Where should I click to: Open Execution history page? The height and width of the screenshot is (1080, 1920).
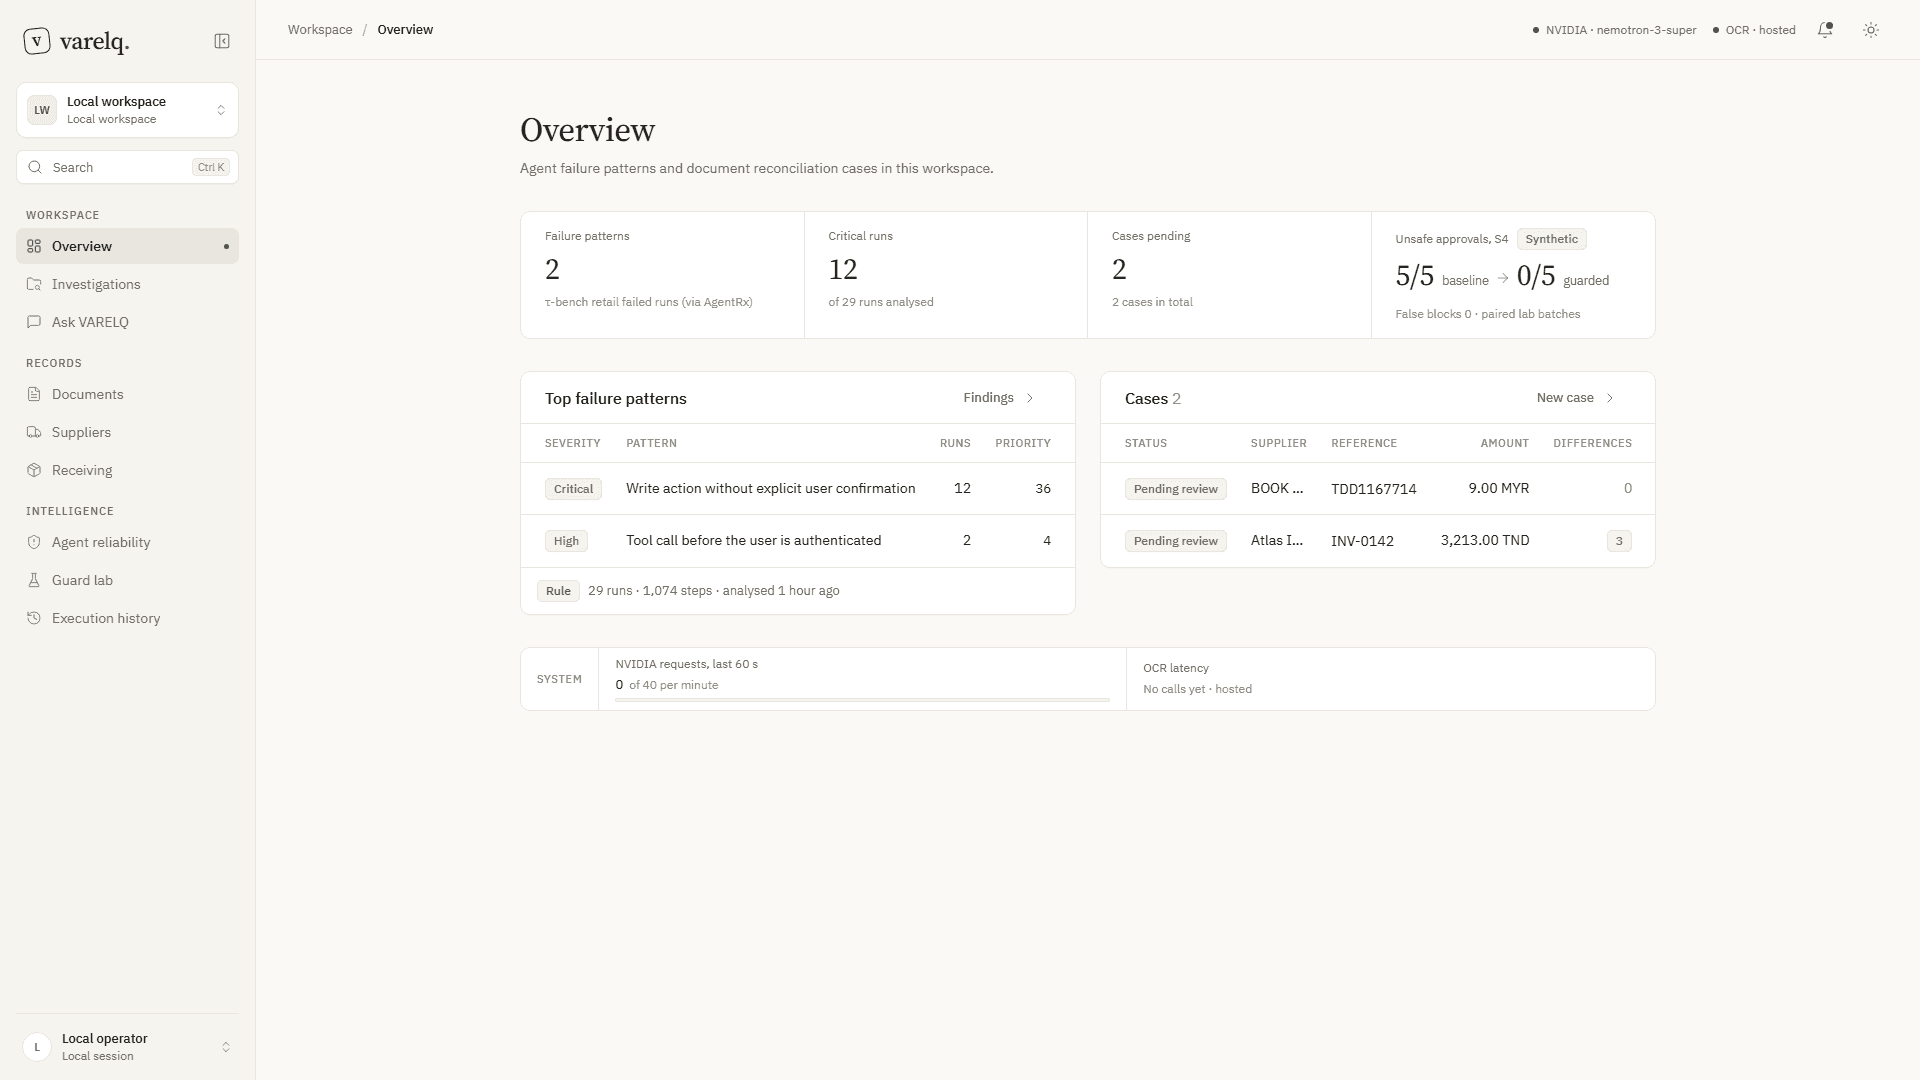[127, 618]
